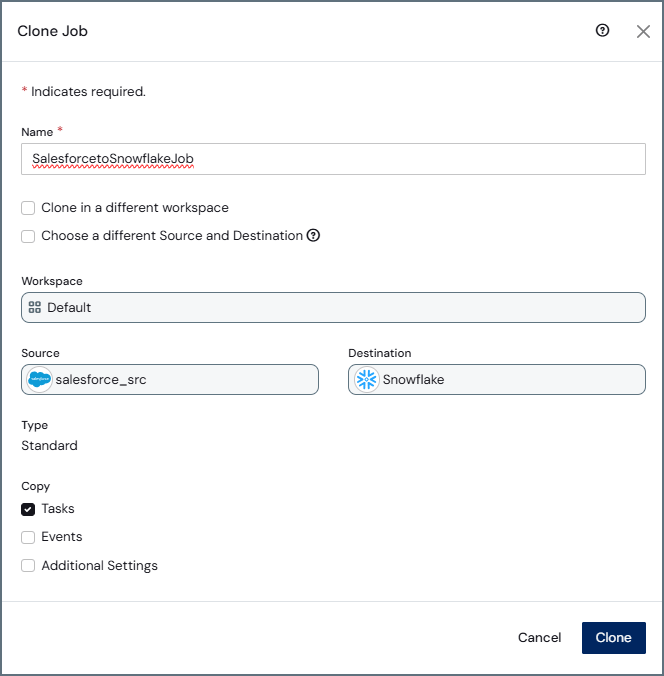Screen dimensions: 664x676
Task: Click the Indicates required note
Action: [84, 91]
